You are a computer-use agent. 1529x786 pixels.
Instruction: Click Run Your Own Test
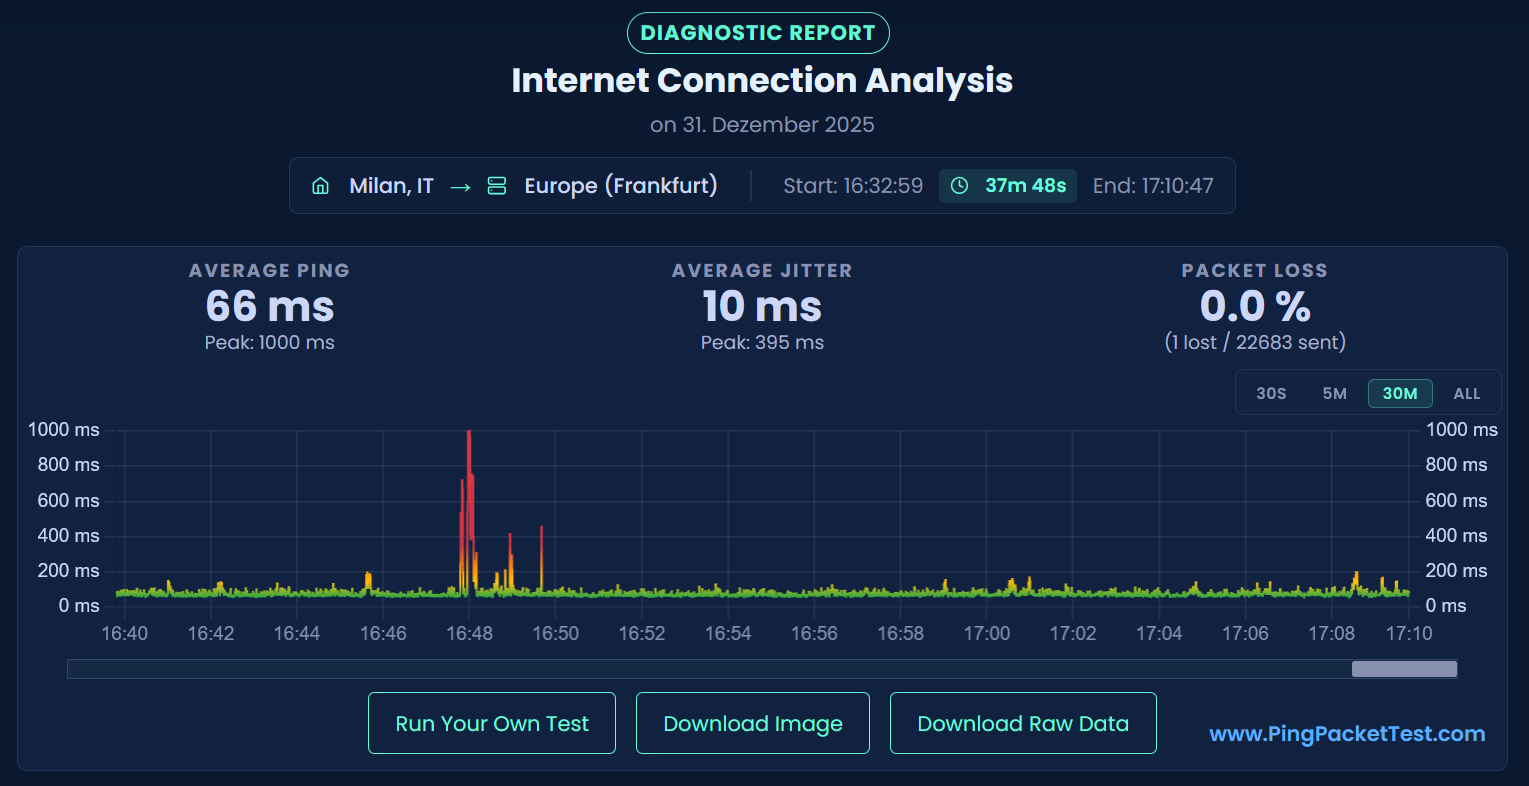(491, 722)
